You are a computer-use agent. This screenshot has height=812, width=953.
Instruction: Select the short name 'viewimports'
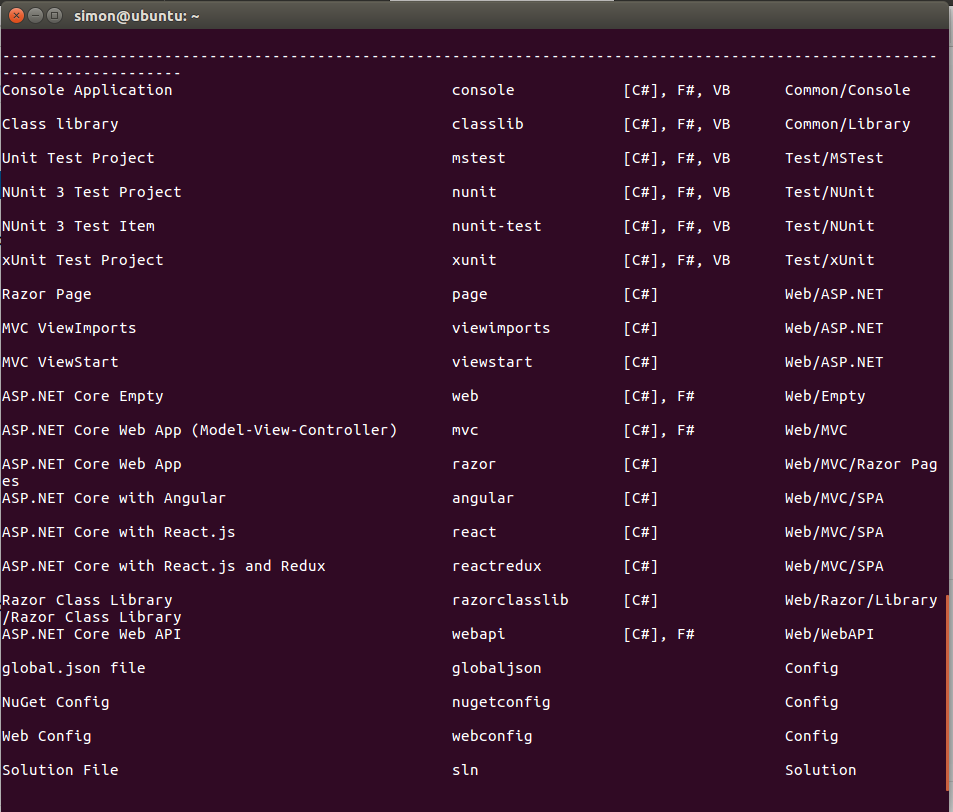tap(501, 329)
